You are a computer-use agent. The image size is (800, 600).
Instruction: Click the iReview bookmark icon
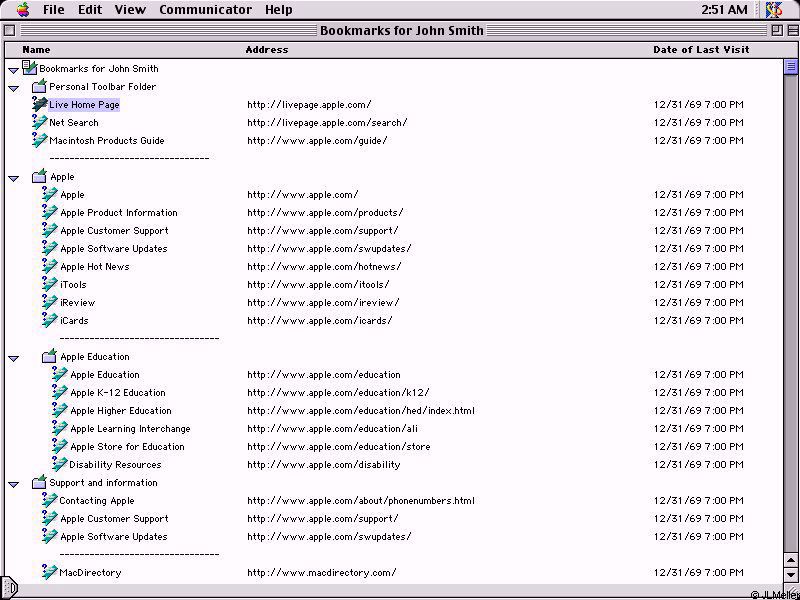tap(49, 302)
